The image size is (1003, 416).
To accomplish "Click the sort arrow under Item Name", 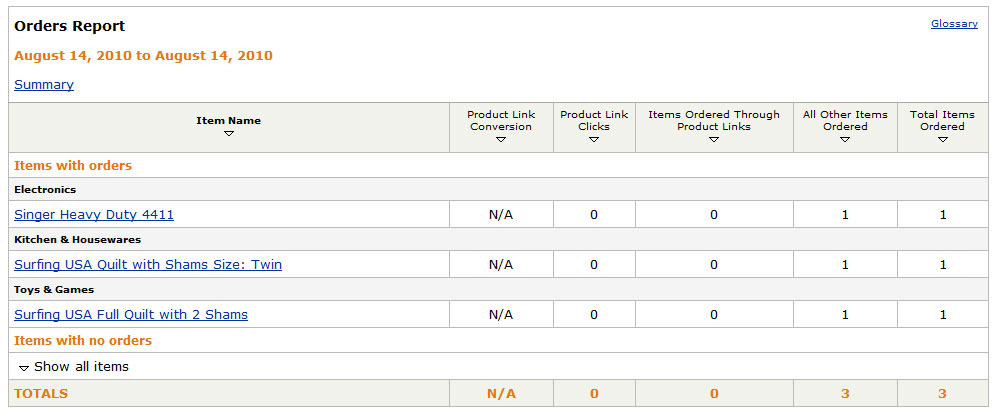I will coord(229,134).
